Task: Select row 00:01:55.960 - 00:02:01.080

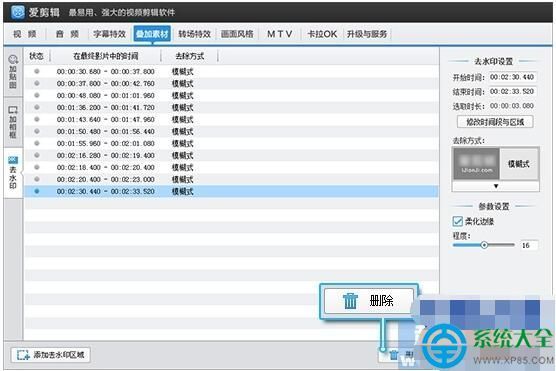Action: 231,144
